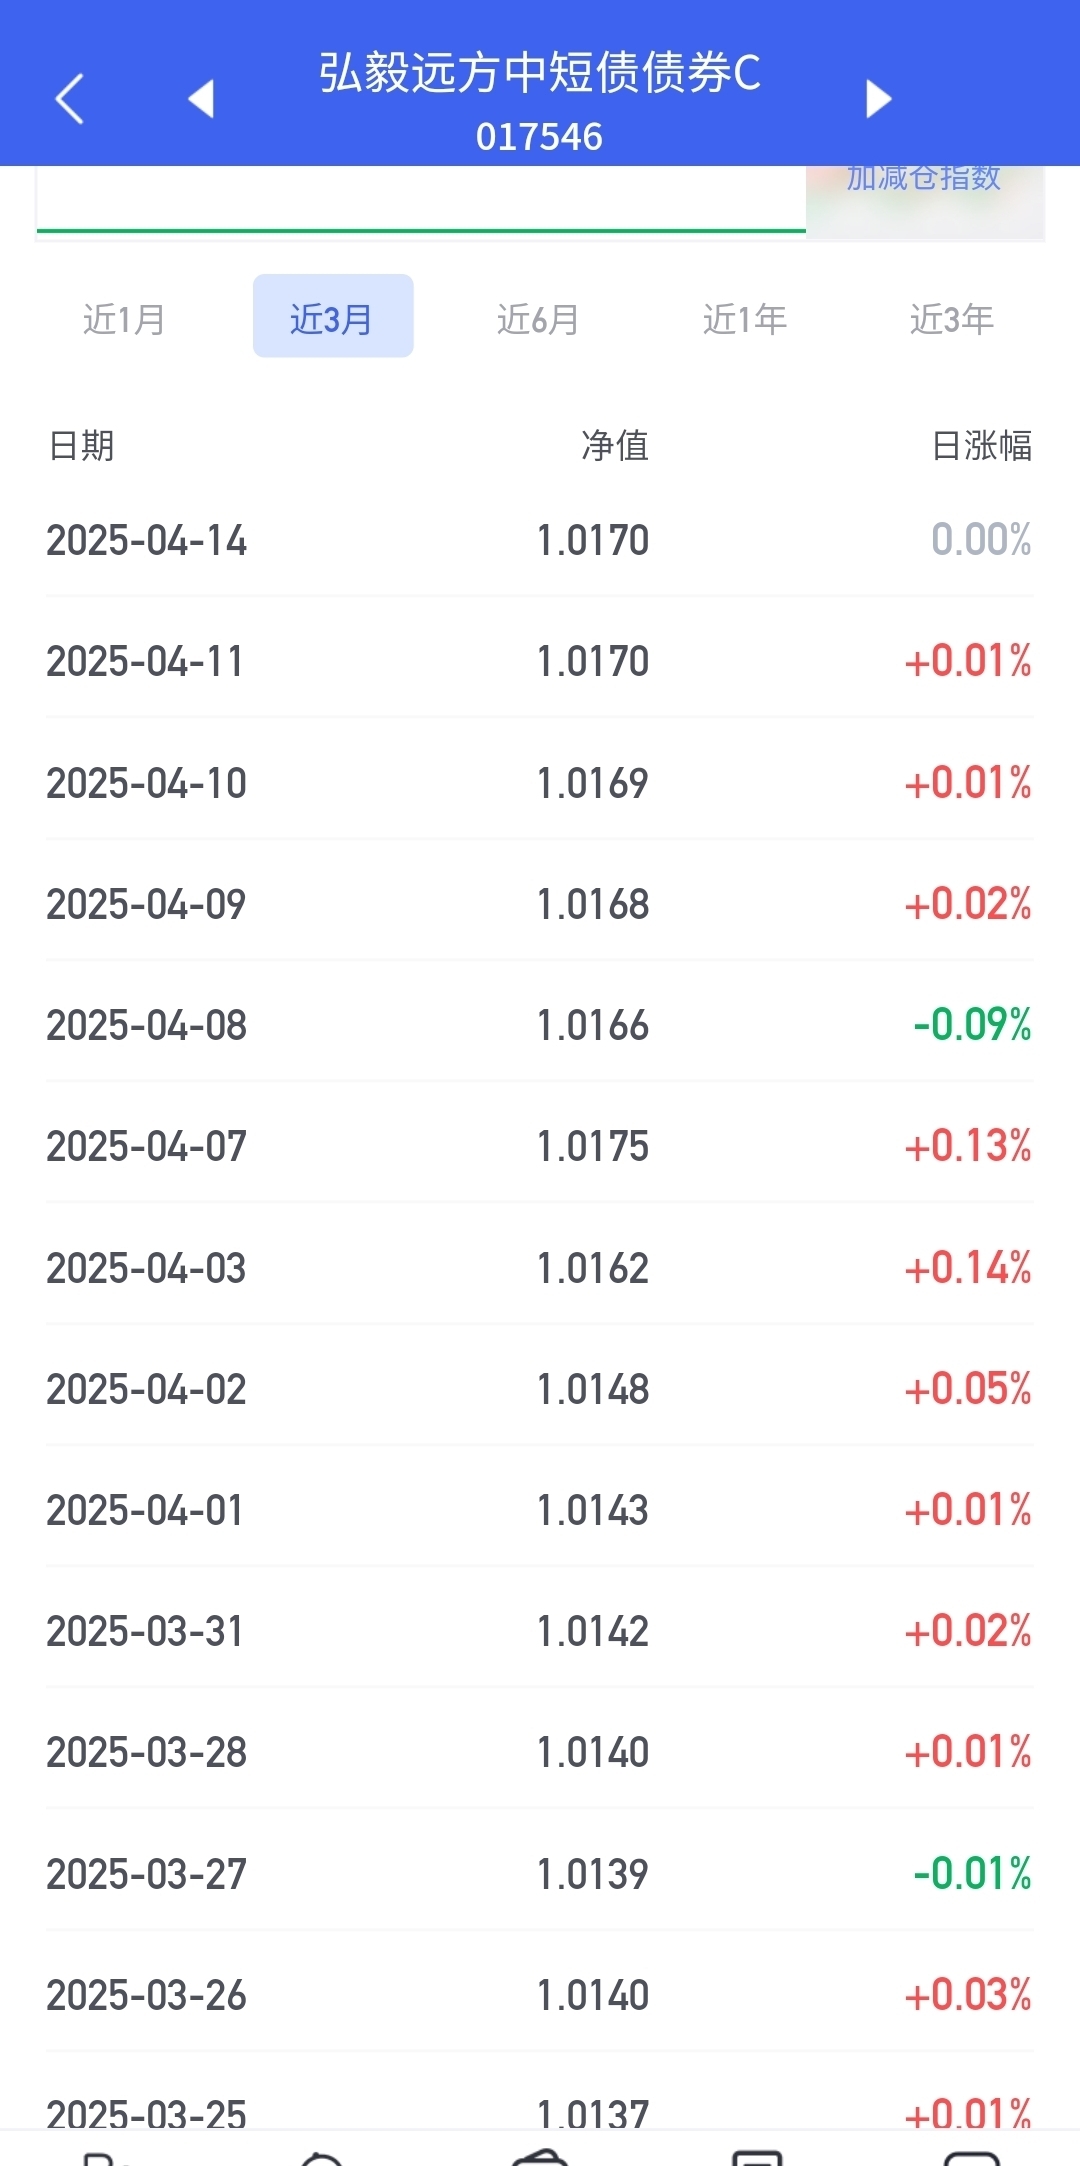Tap the fund code 017546
The image size is (1080, 2166).
(x=540, y=137)
